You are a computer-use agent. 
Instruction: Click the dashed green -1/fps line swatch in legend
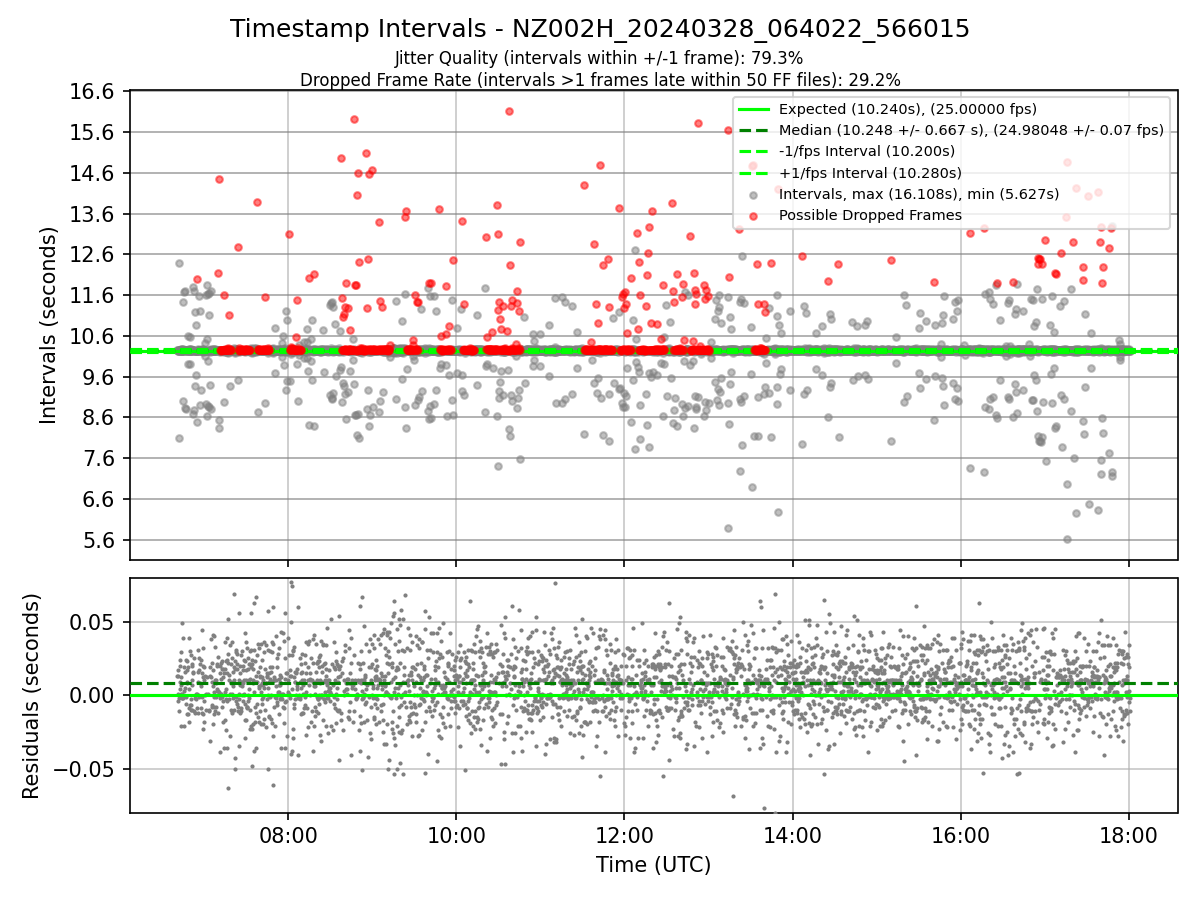(x=754, y=151)
